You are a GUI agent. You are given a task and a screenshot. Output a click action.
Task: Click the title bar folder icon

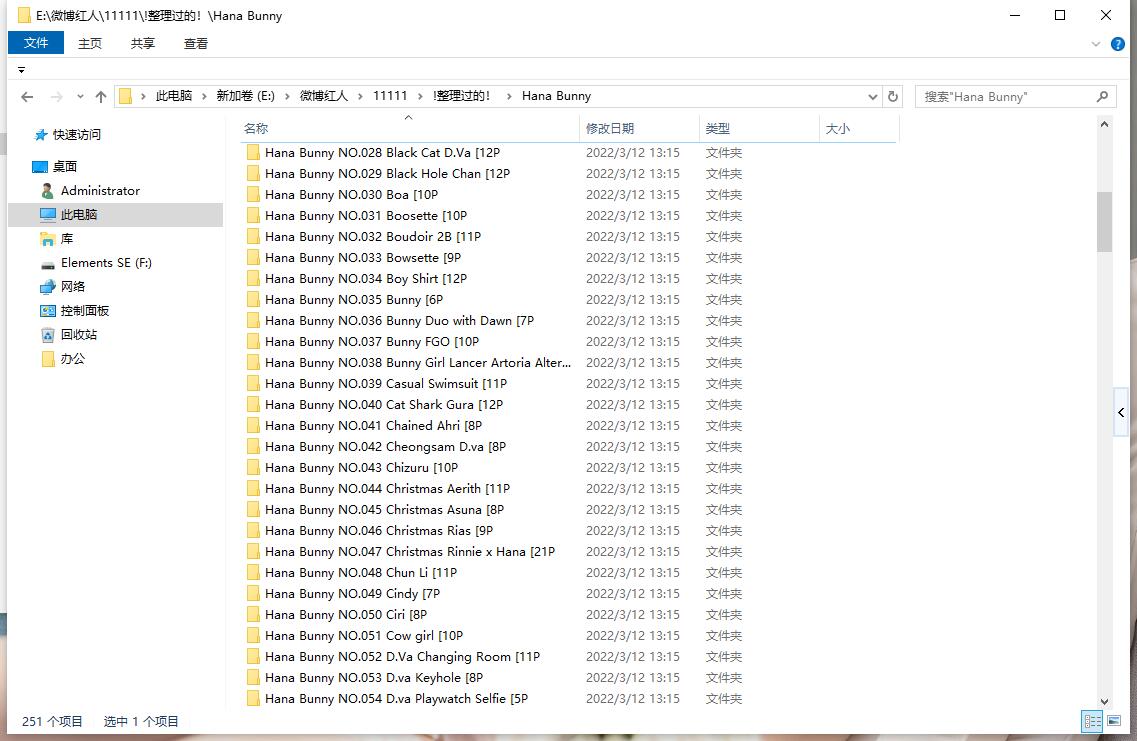click(x=24, y=15)
